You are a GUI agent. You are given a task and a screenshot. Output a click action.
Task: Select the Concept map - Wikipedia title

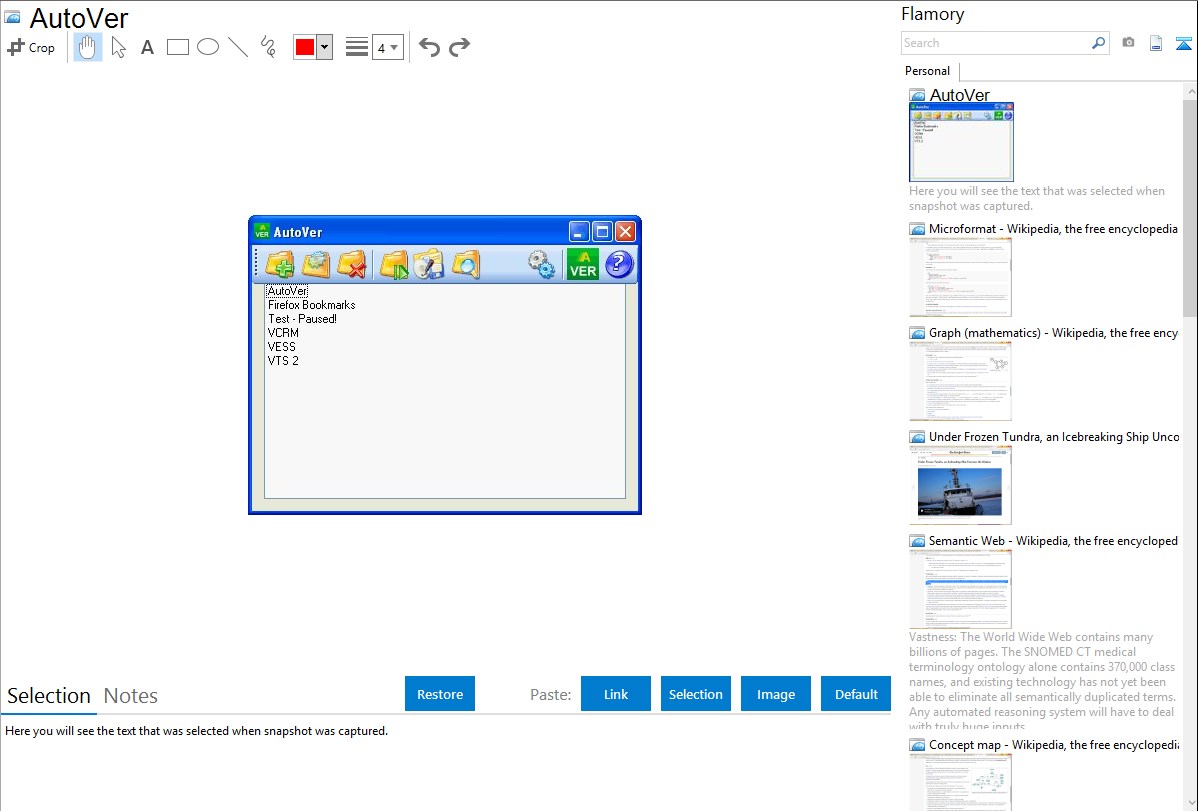pyautogui.click(x=1053, y=744)
